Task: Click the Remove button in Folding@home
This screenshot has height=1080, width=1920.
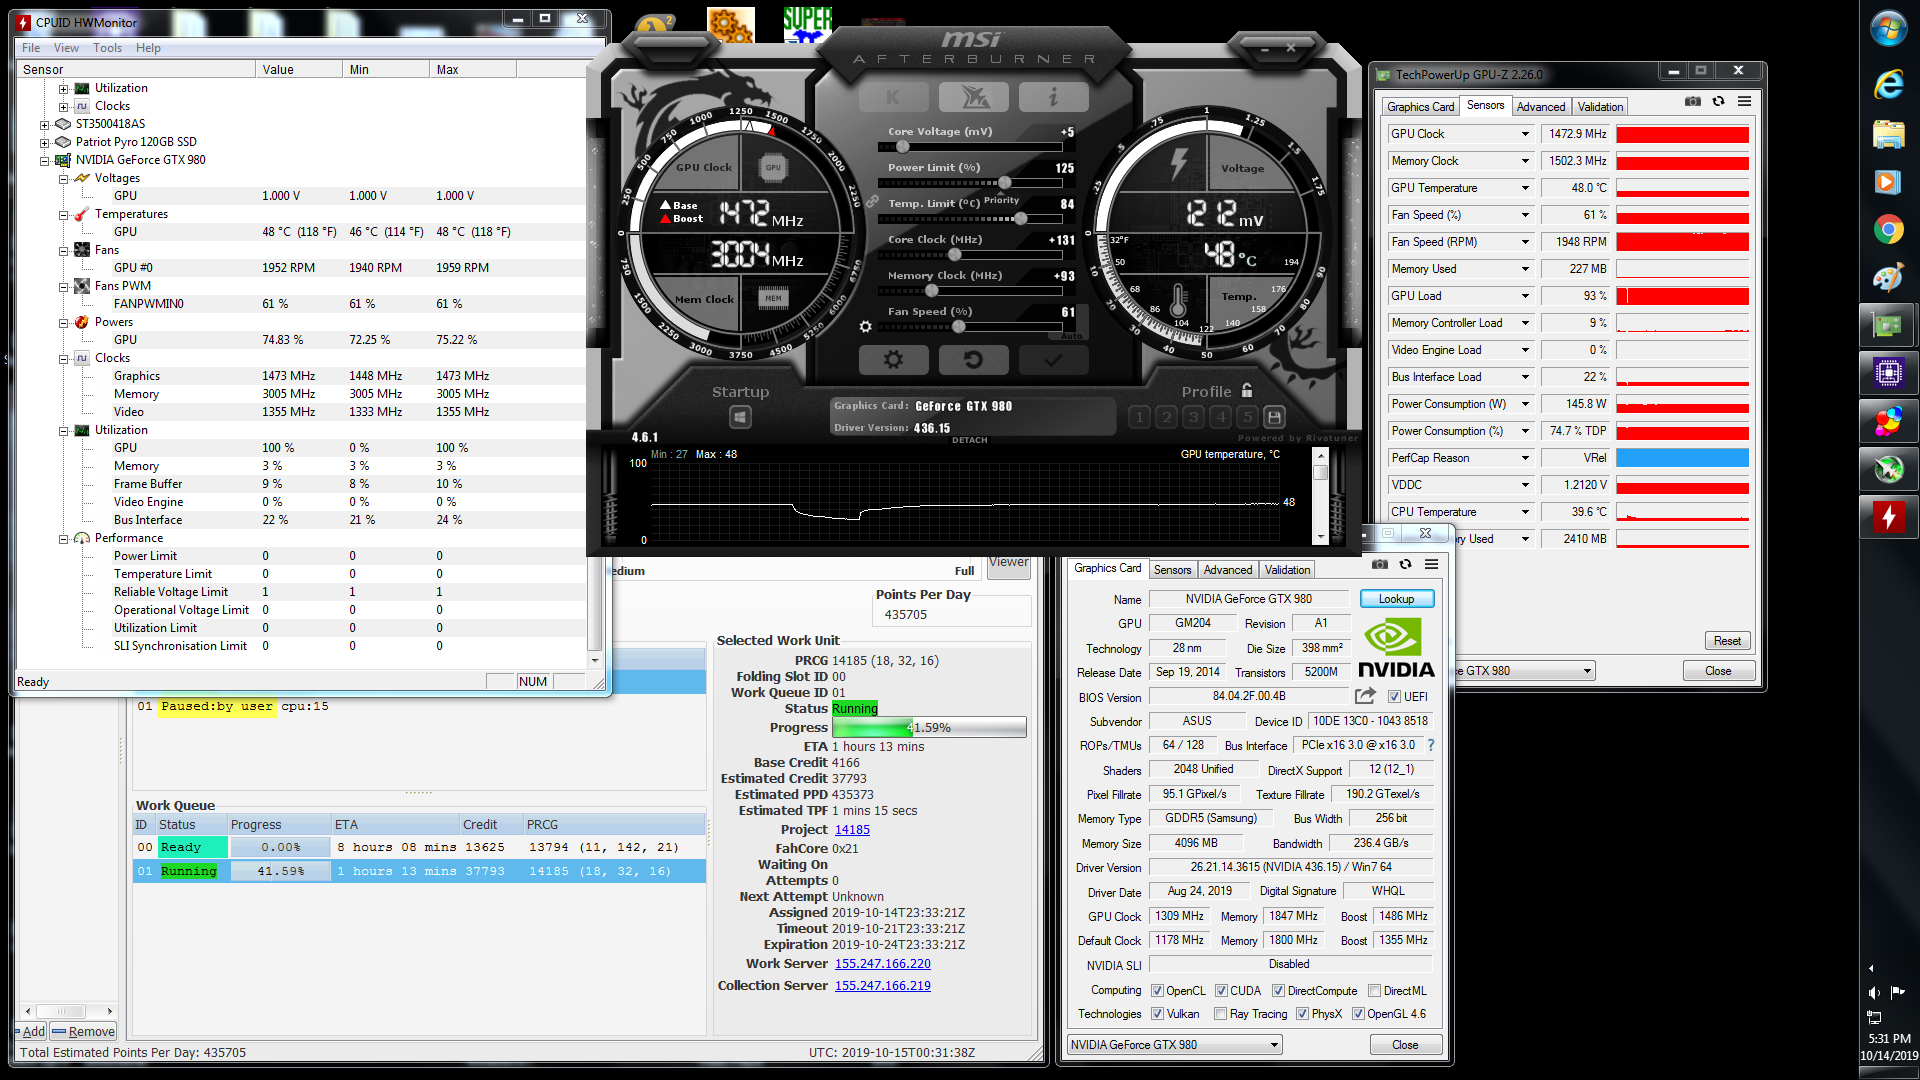Action: (84, 1032)
